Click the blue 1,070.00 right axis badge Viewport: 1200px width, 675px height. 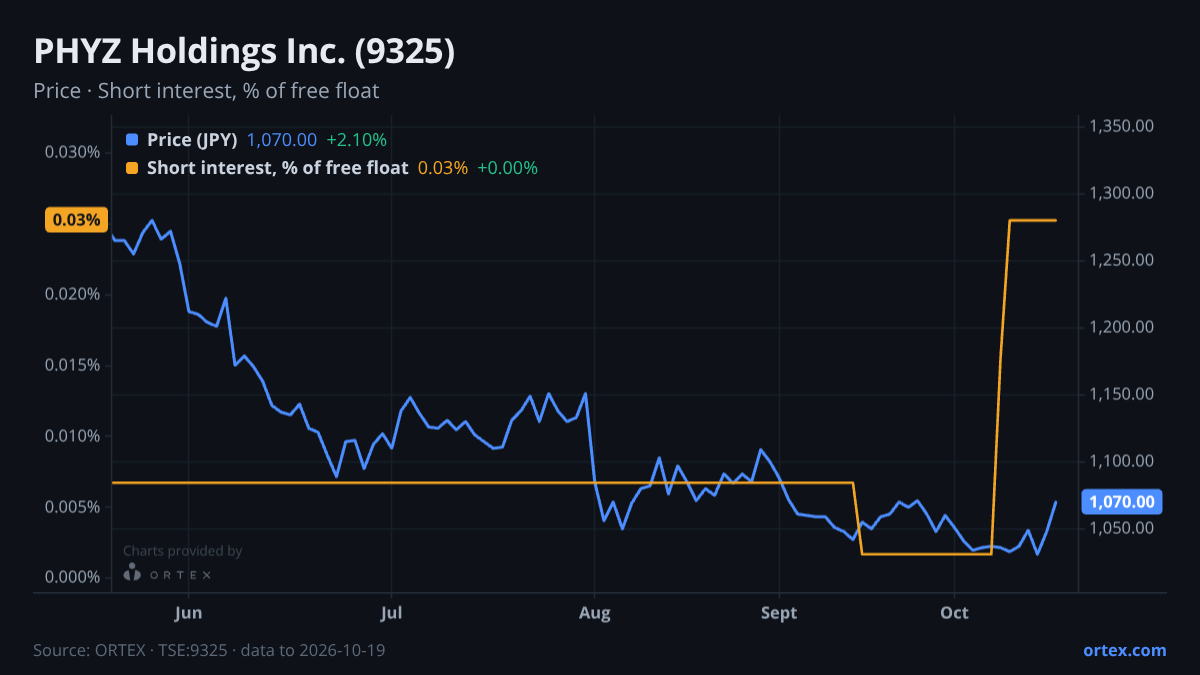pos(1122,502)
